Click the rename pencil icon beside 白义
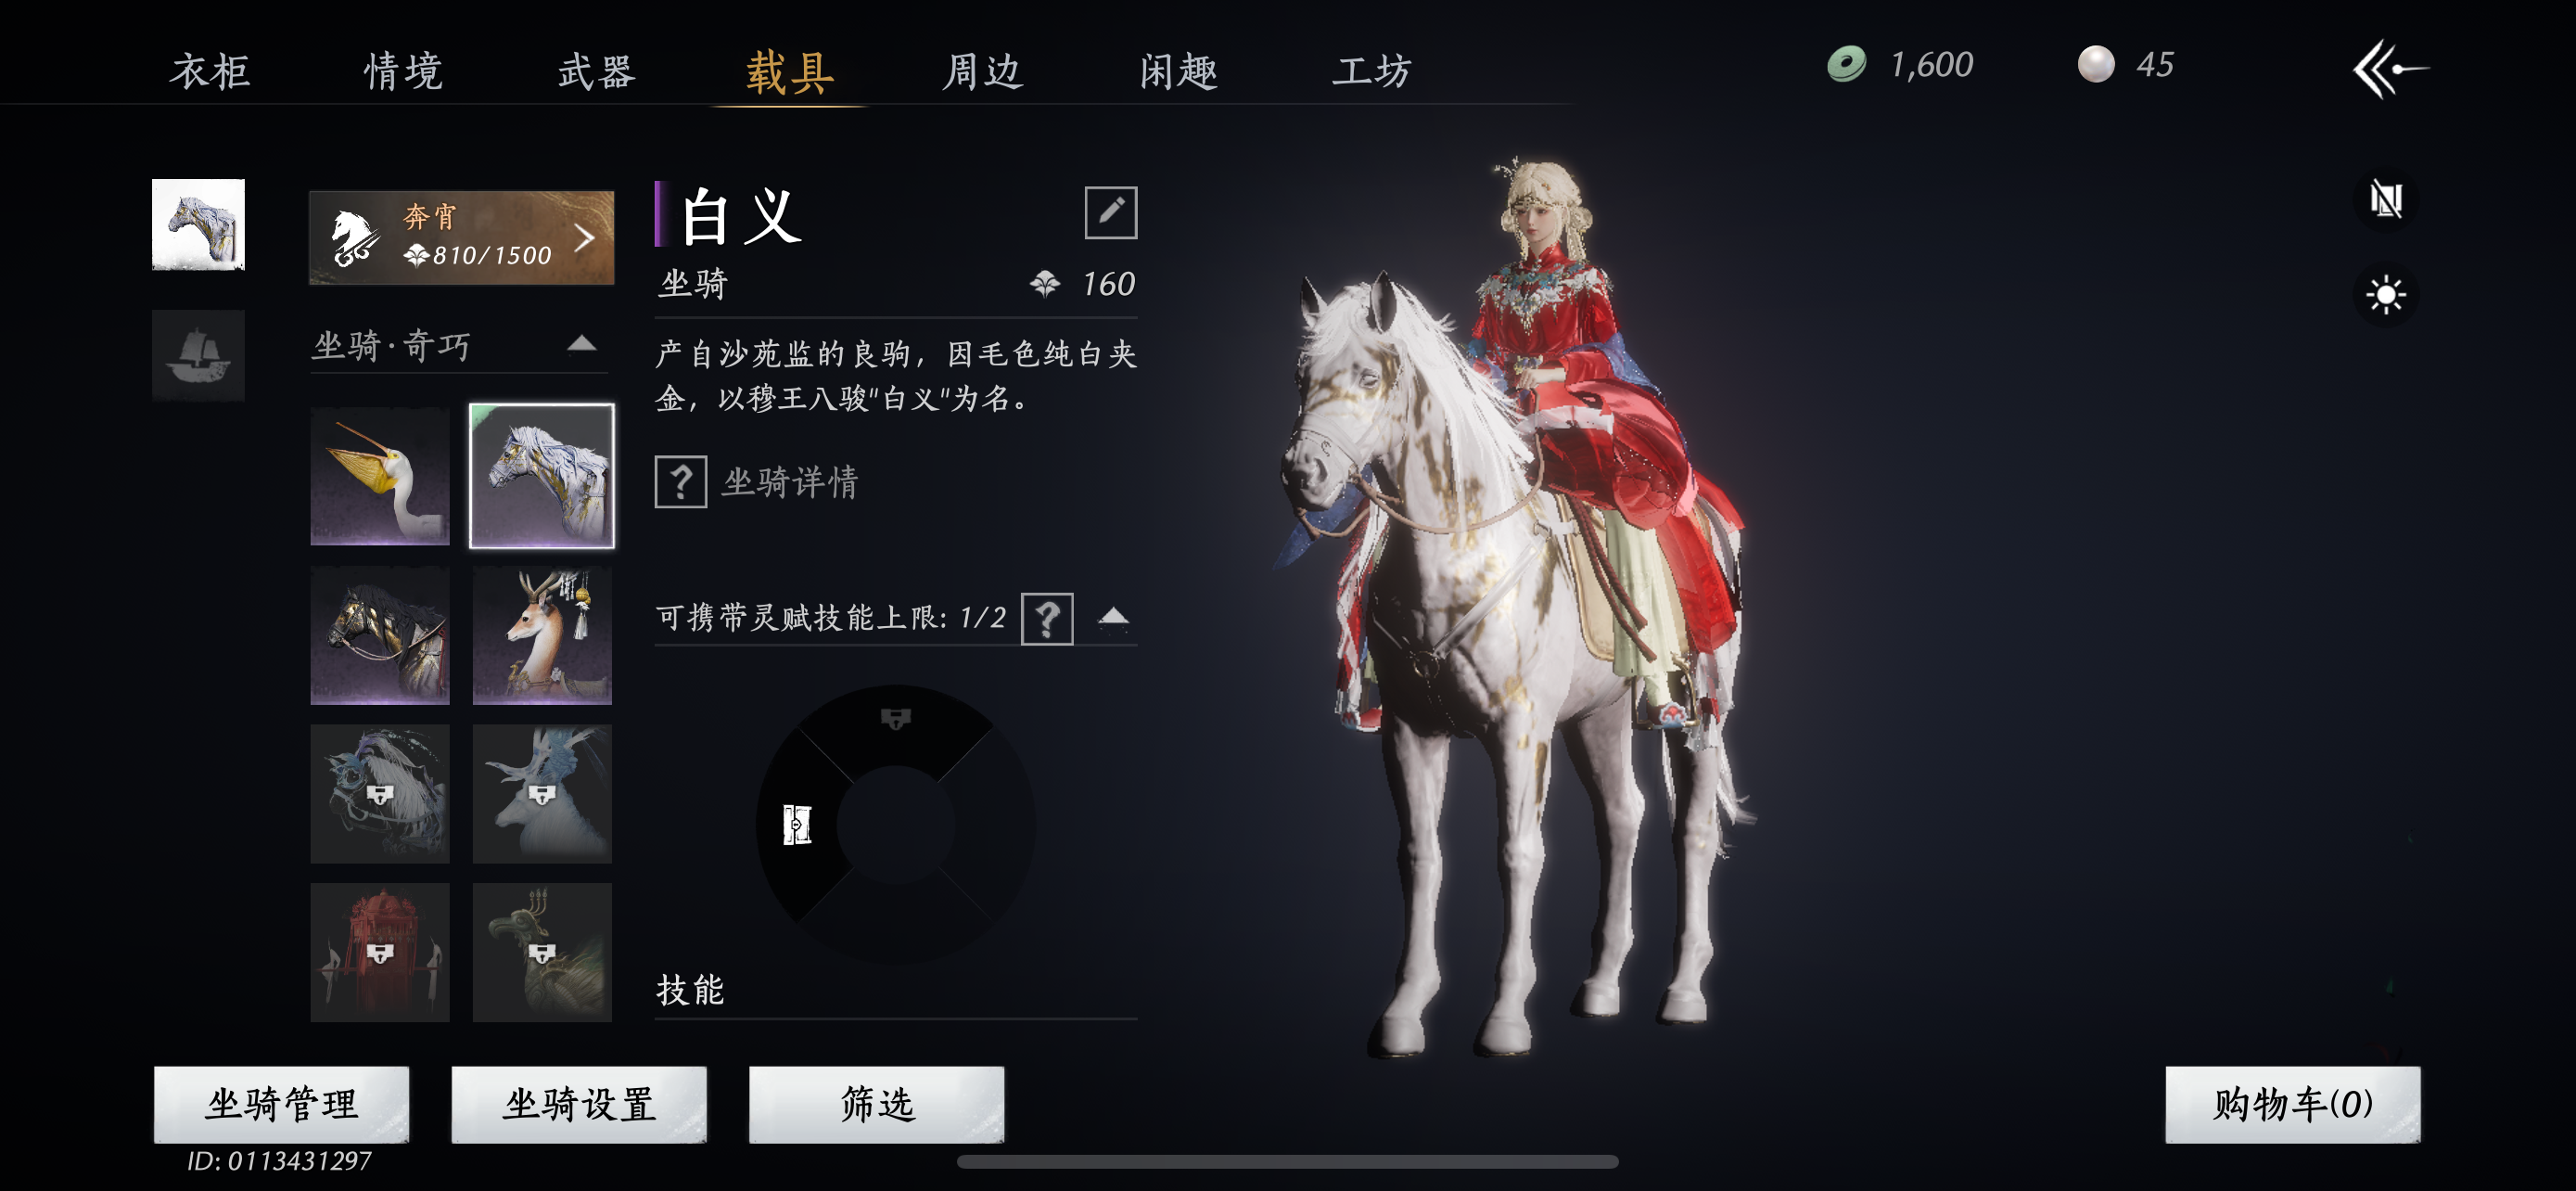2576x1191 pixels. coord(1110,212)
